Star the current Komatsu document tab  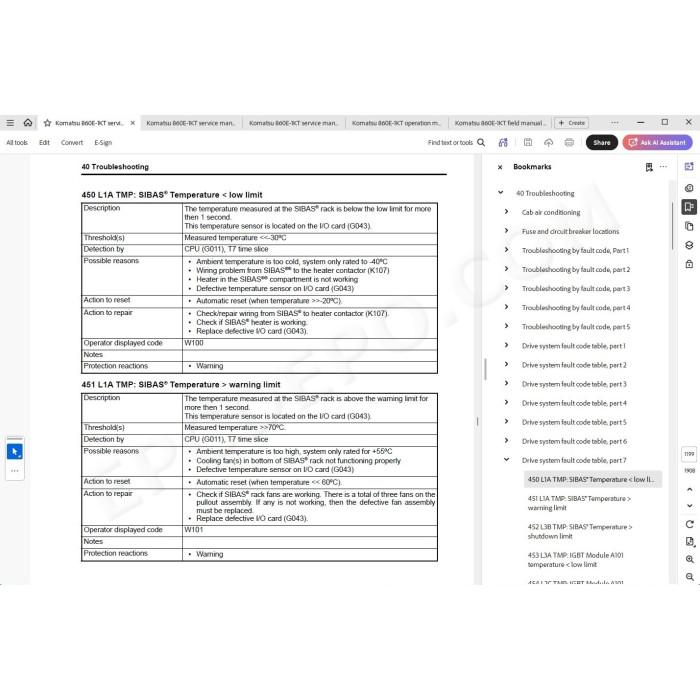47,123
